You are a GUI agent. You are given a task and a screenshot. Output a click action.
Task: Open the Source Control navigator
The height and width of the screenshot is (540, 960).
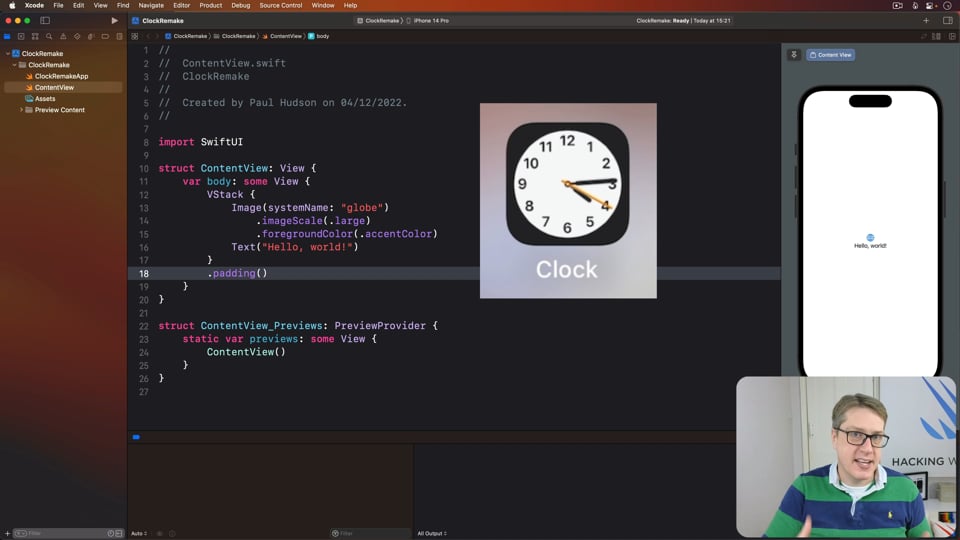click(x=21, y=36)
